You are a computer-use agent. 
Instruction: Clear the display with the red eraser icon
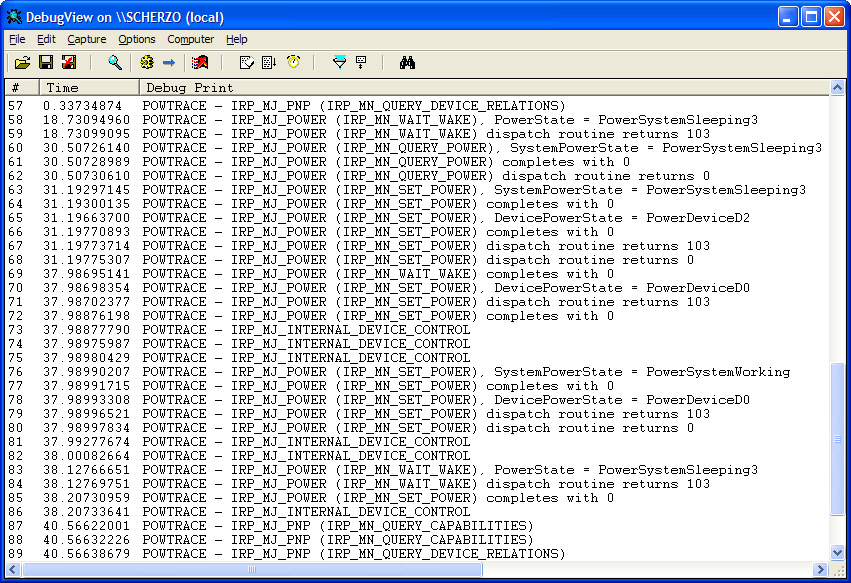pyautogui.click(x=200, y=63)
